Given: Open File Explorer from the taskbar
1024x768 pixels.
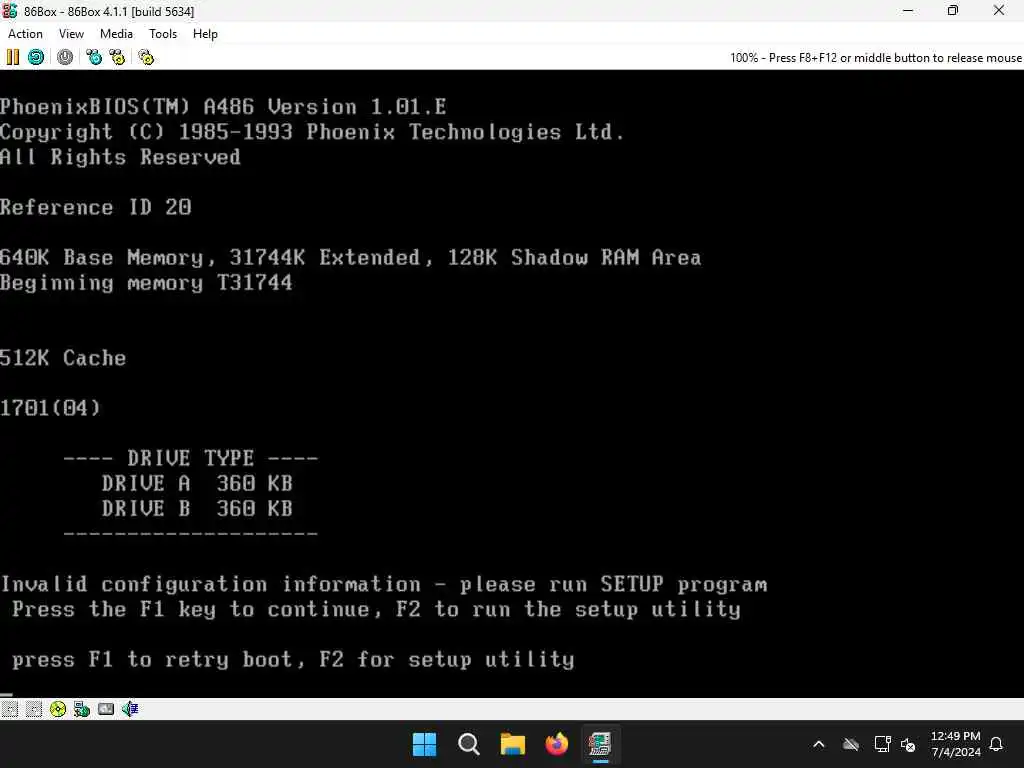Looking at the screenshot, I should (513, 744).
